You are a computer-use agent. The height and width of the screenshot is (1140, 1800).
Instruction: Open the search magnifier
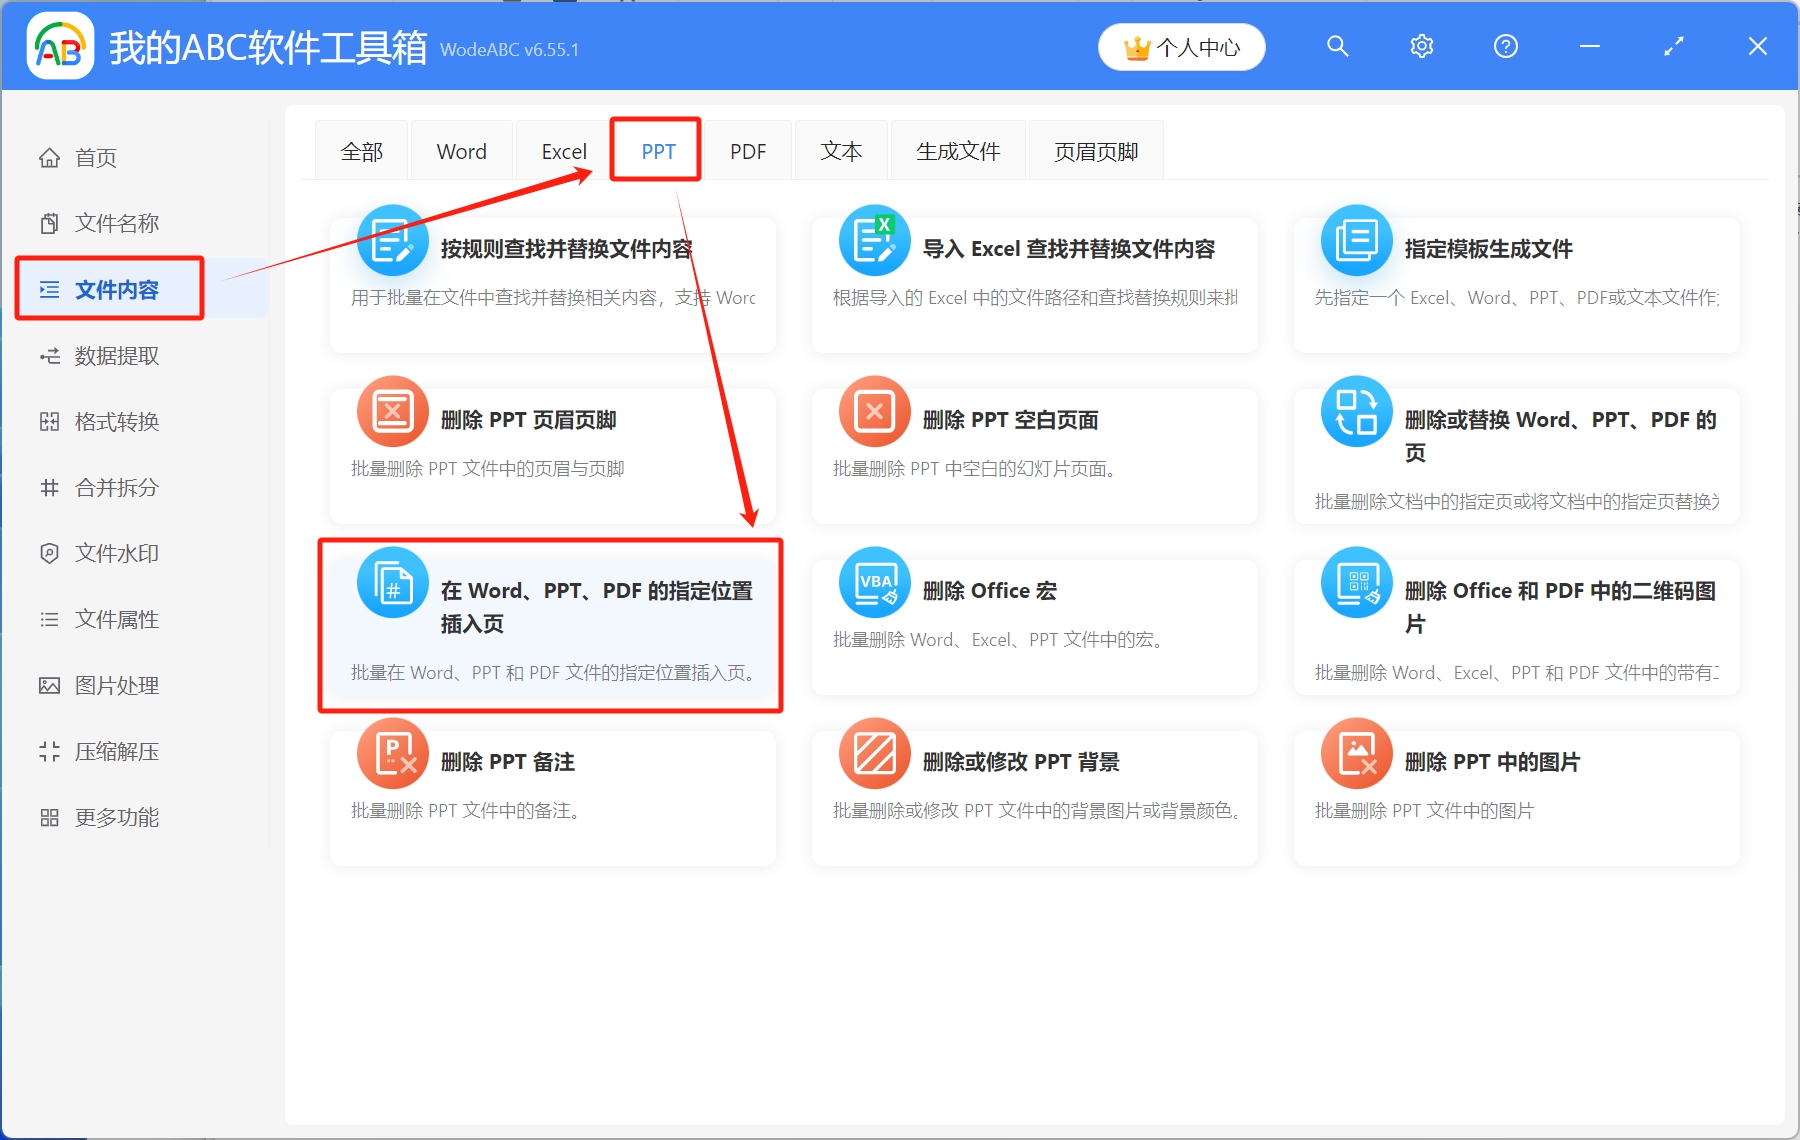pyautogui.click(x=1337, y=46)
